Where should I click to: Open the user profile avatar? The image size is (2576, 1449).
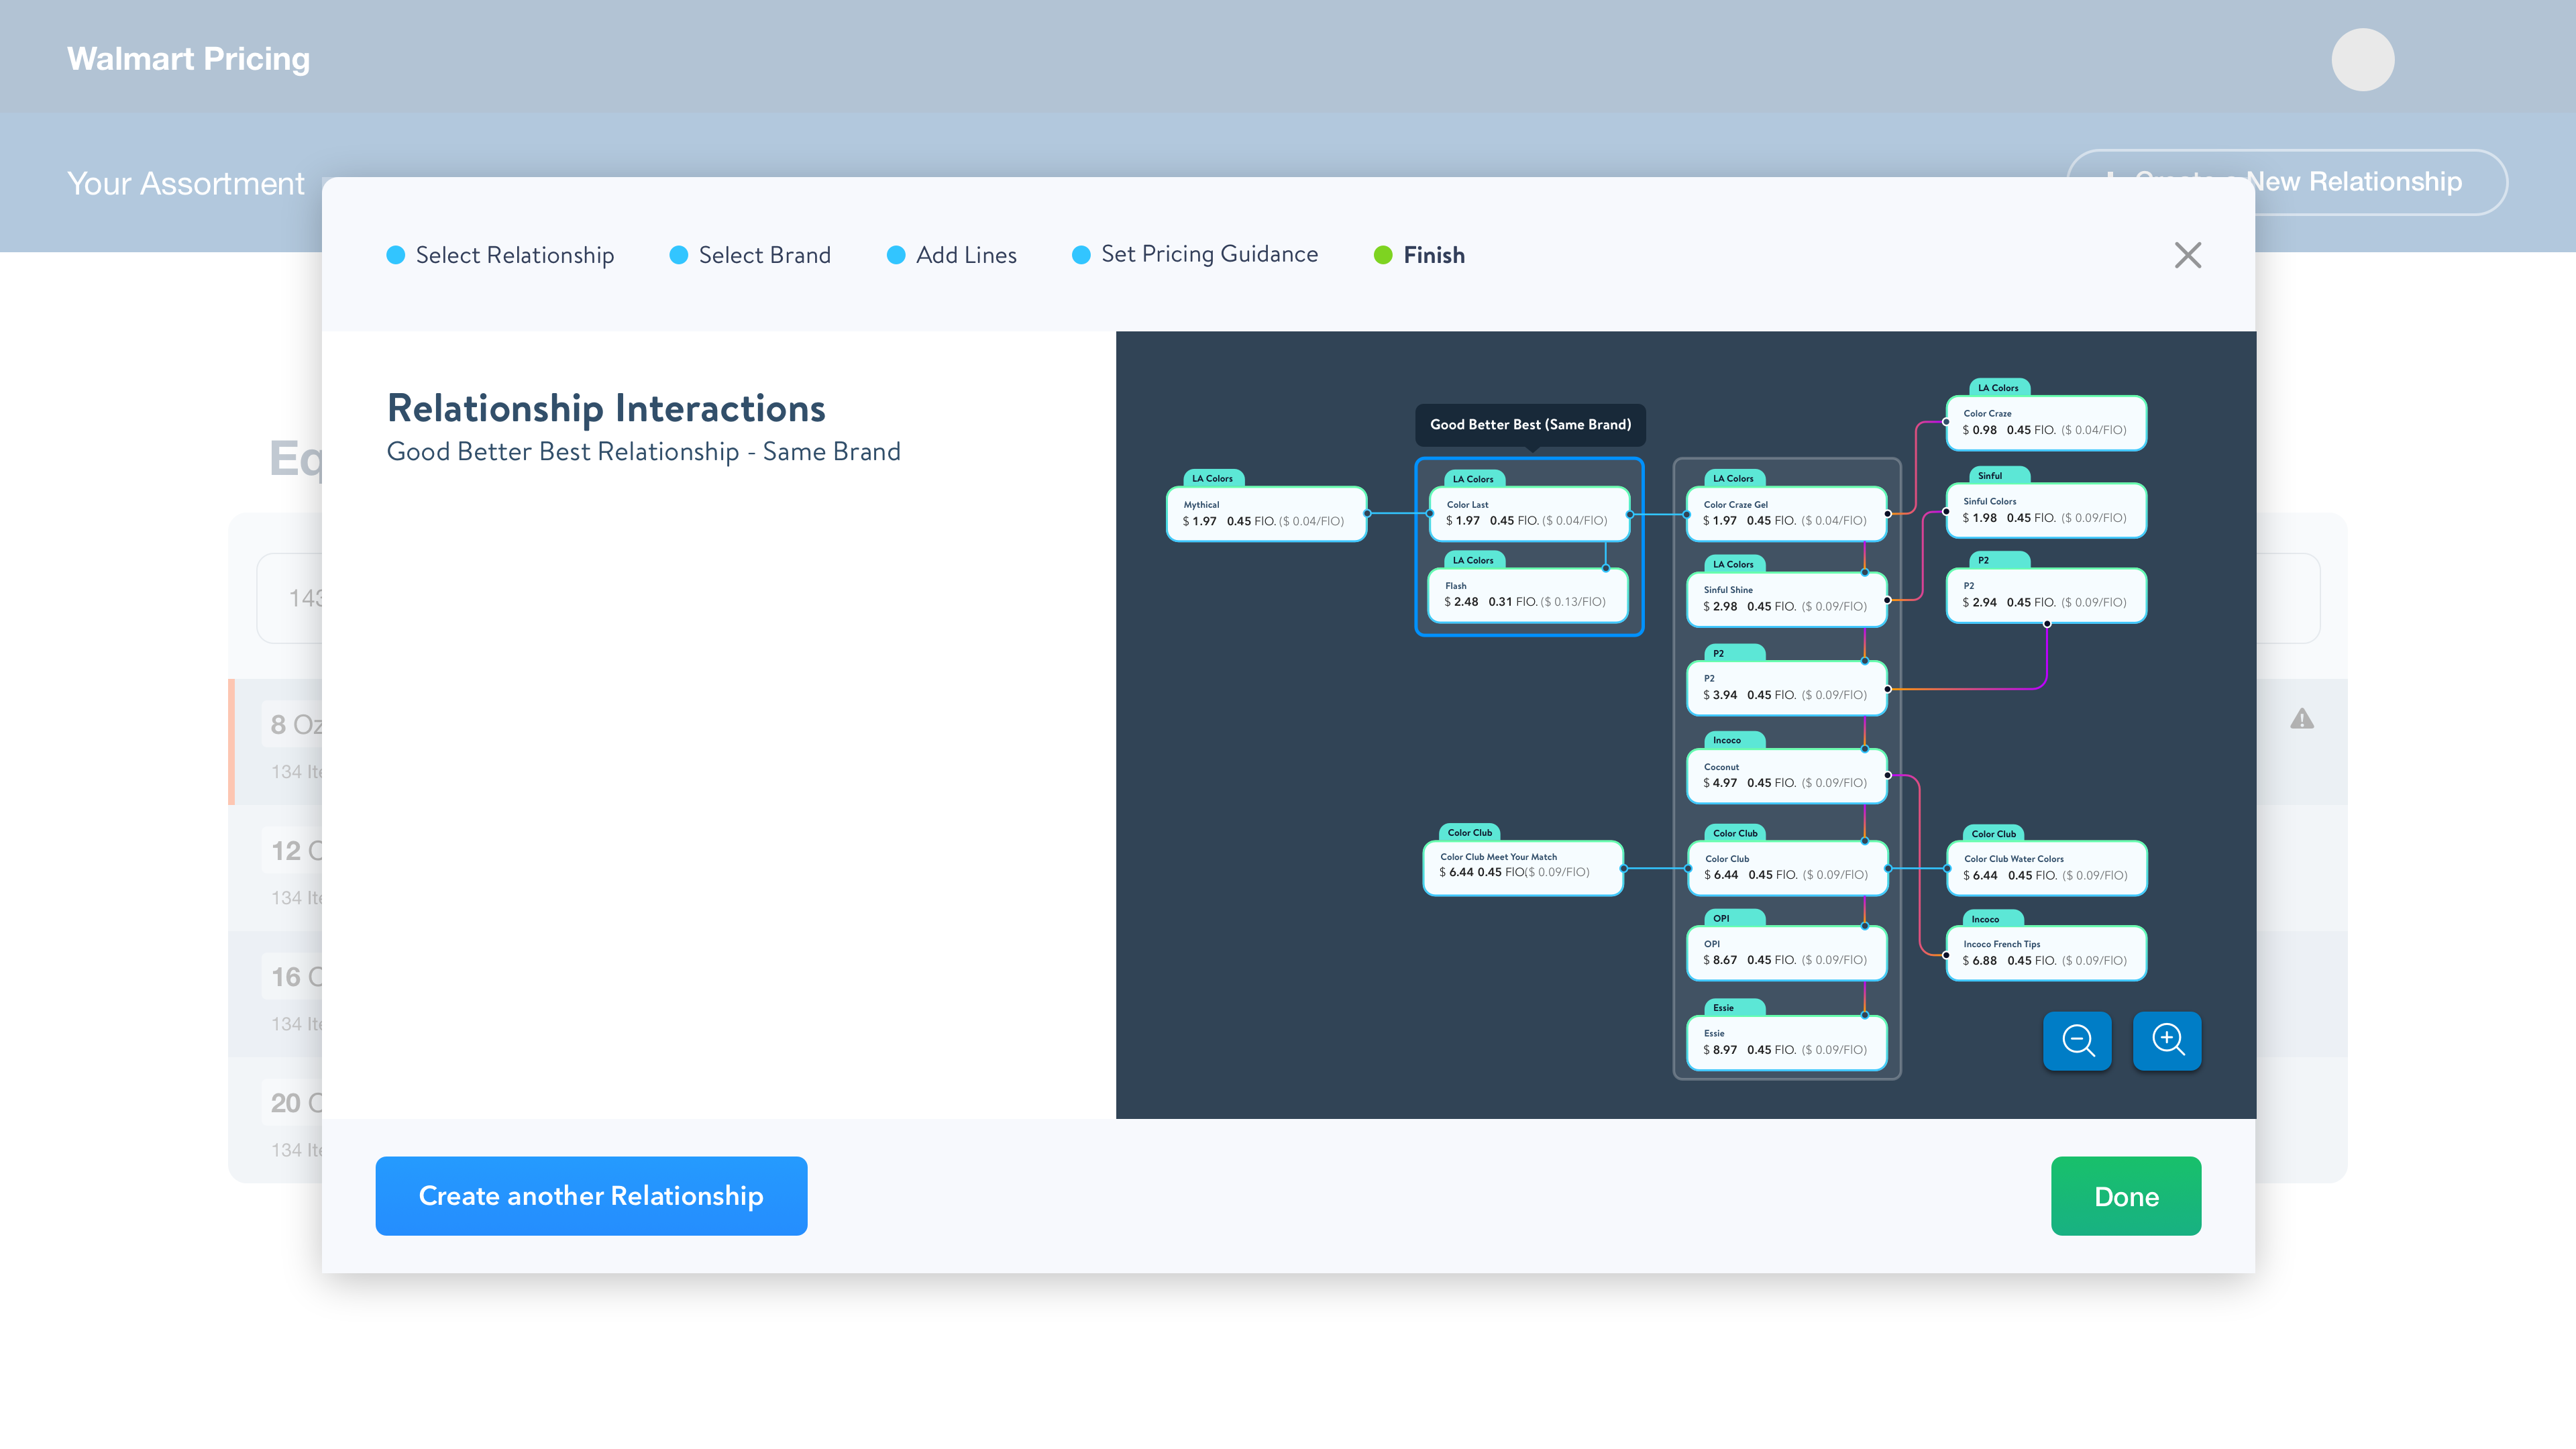point(2363,59)
